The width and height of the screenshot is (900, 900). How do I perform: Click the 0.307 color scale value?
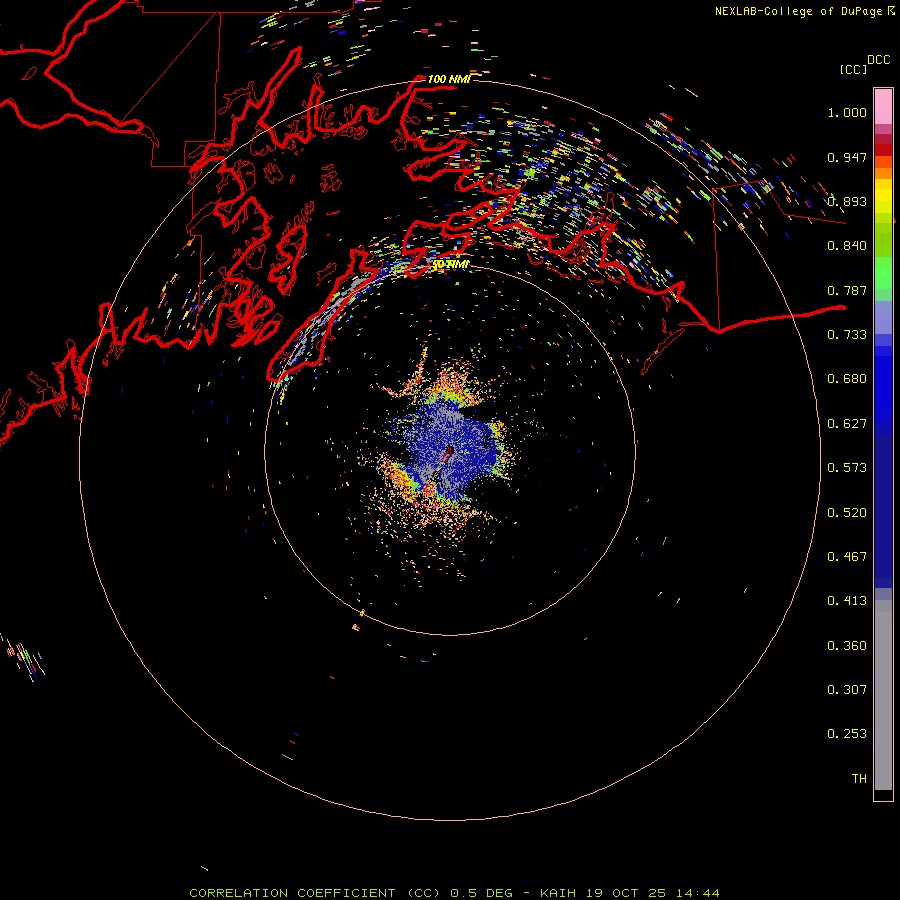click(x=847, y=690)
